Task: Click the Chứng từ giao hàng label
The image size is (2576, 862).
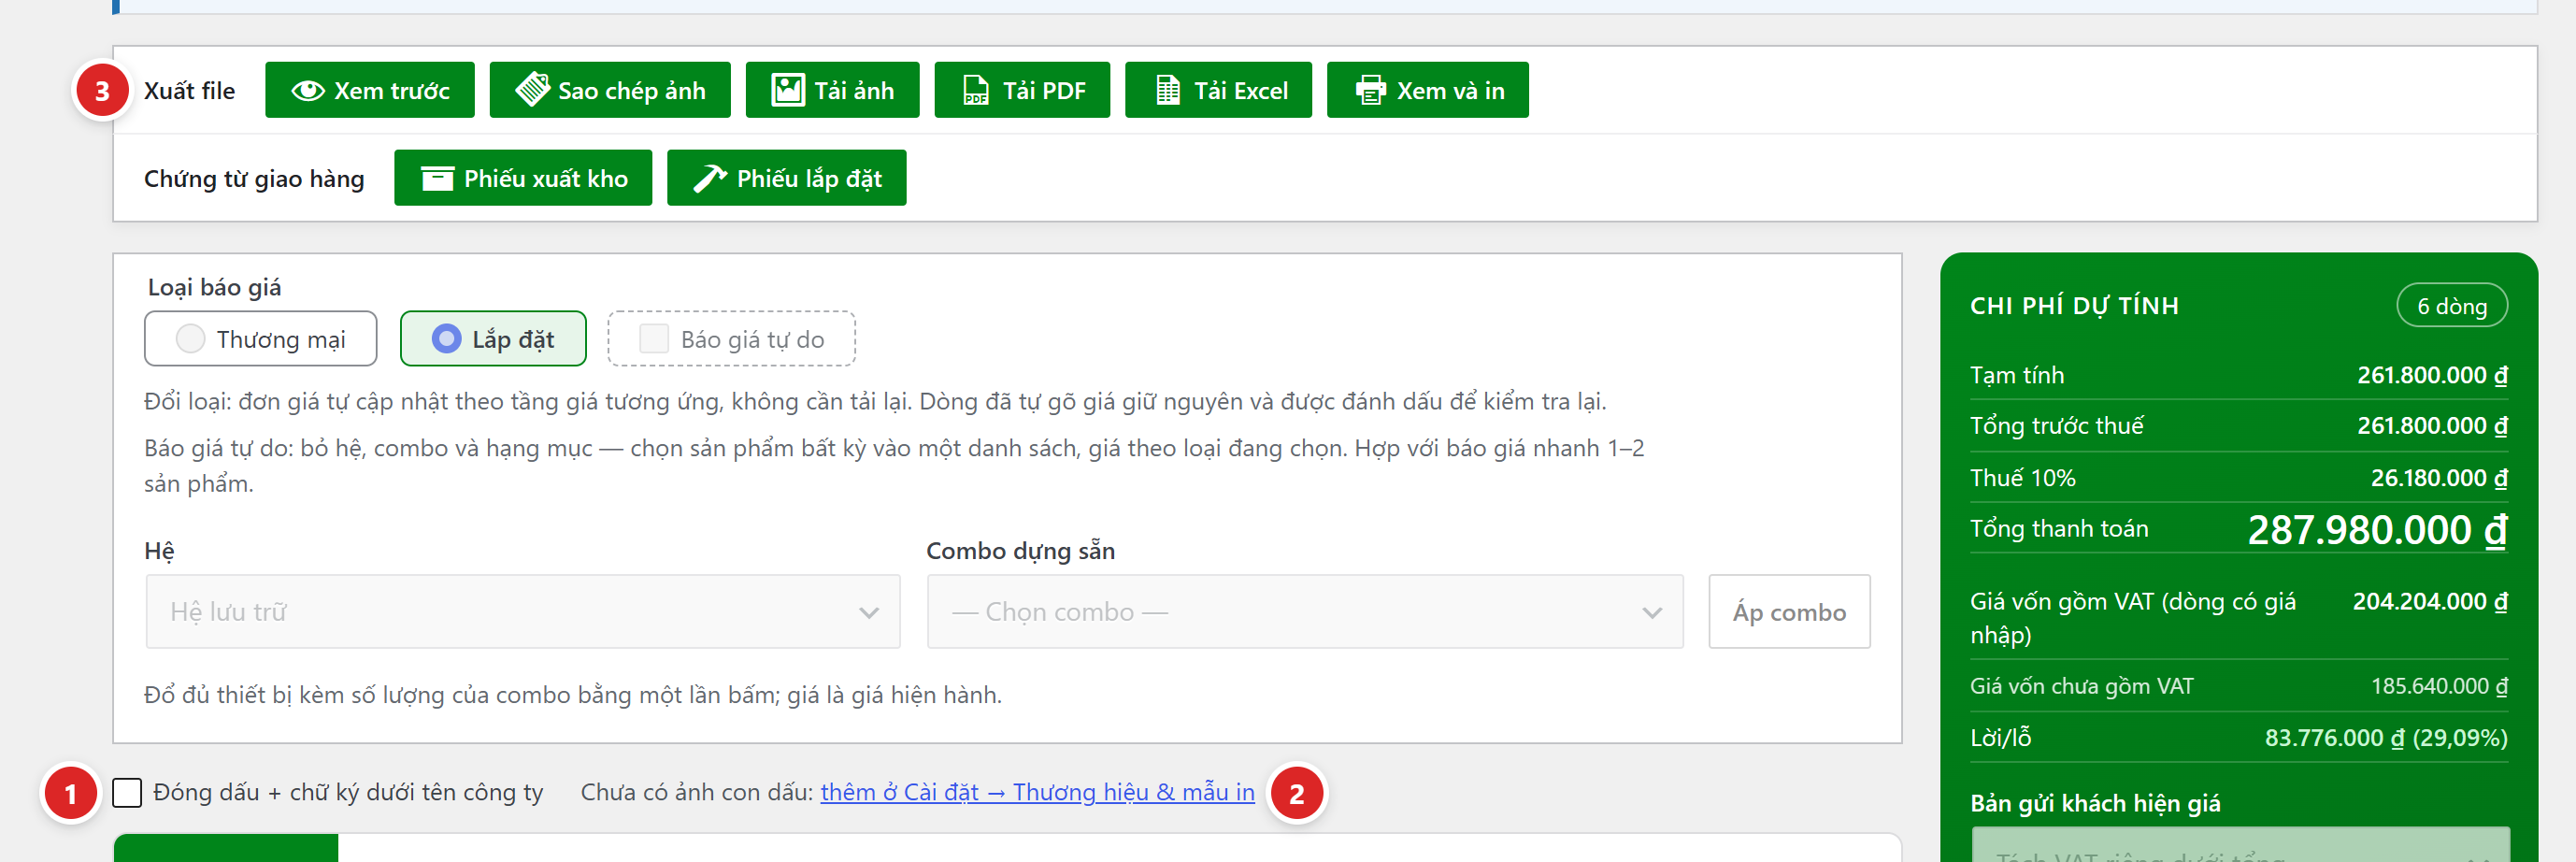Action: [x=254, y=179]
